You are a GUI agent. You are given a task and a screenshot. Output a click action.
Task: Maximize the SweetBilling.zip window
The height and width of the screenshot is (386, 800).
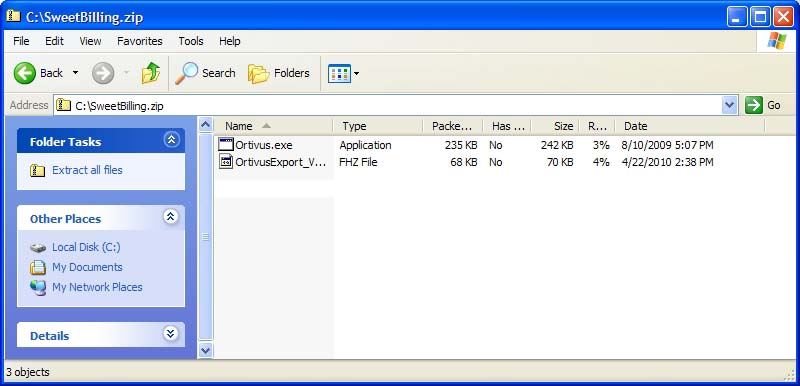coord(760,17)
